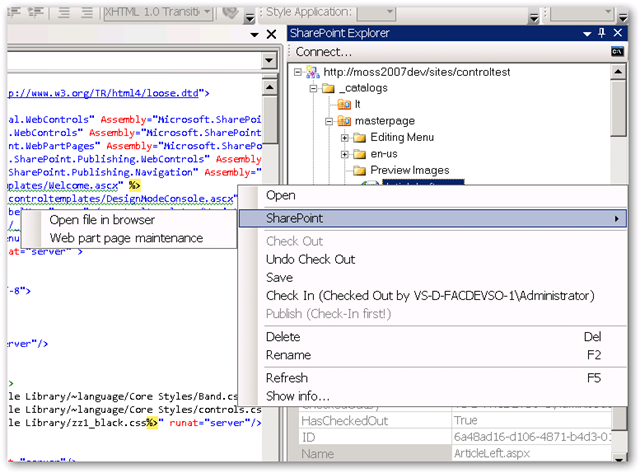Open the Style Application dropdown
This screenshot has height=473, width=640.
tap(376, 13)
